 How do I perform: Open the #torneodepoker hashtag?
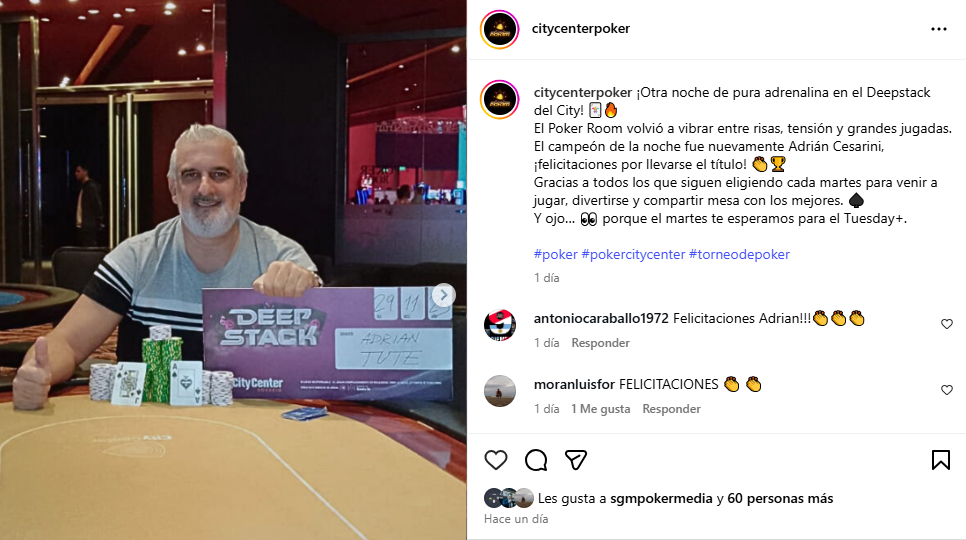[x=739, y=254]
